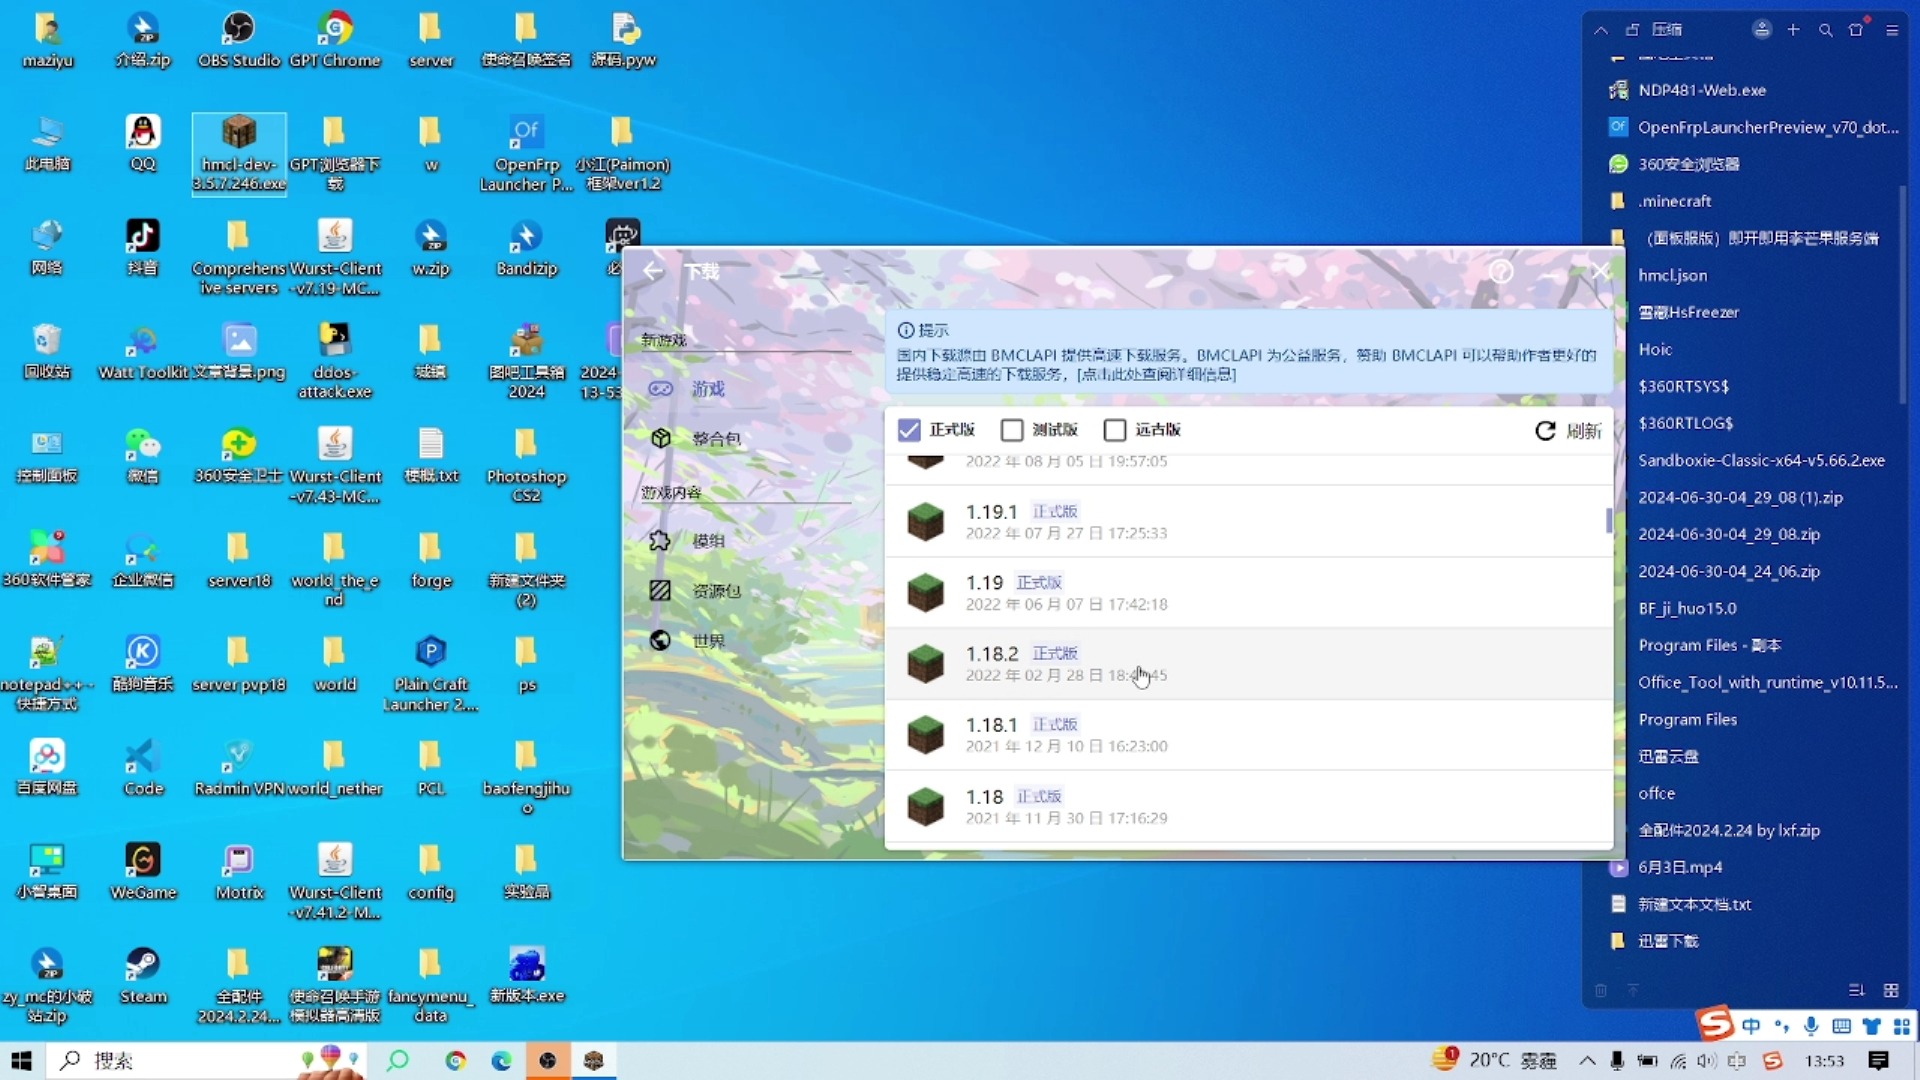Viewport: 1920px width, 1080px height.
Task: Open the hamburger menu in organizer panel
Action: coord(1891,30)
